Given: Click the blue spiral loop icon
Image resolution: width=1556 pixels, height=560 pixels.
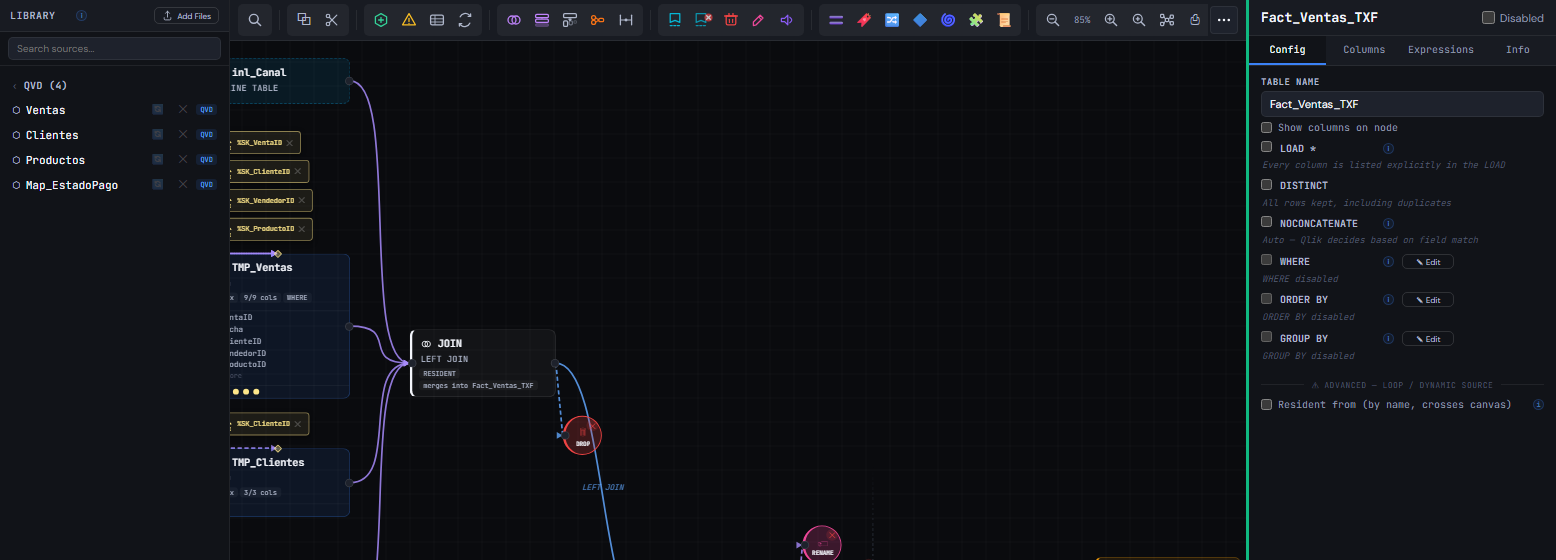Looking at the screenshot, I should click(x=948, y=20).
